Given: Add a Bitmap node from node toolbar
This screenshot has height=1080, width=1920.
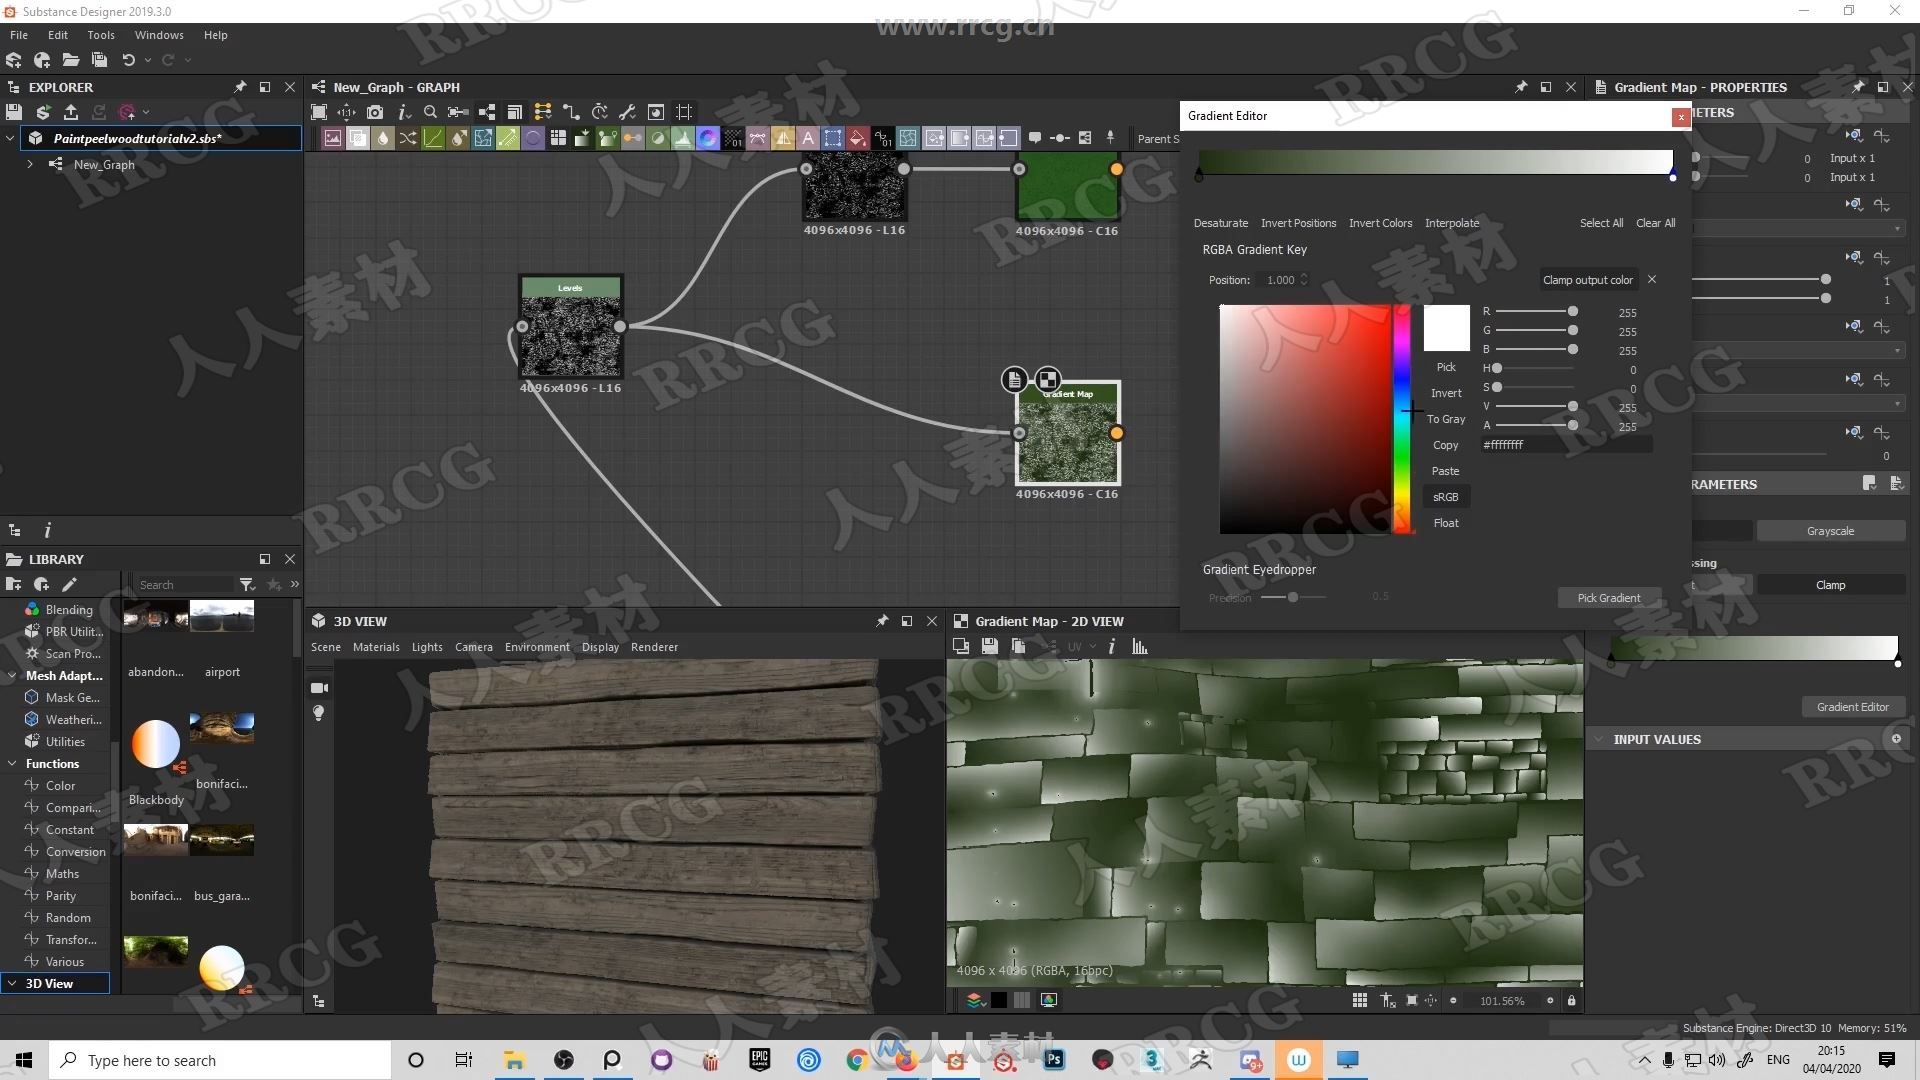Looking at the screenshot, I should click(x=333, y=138).
